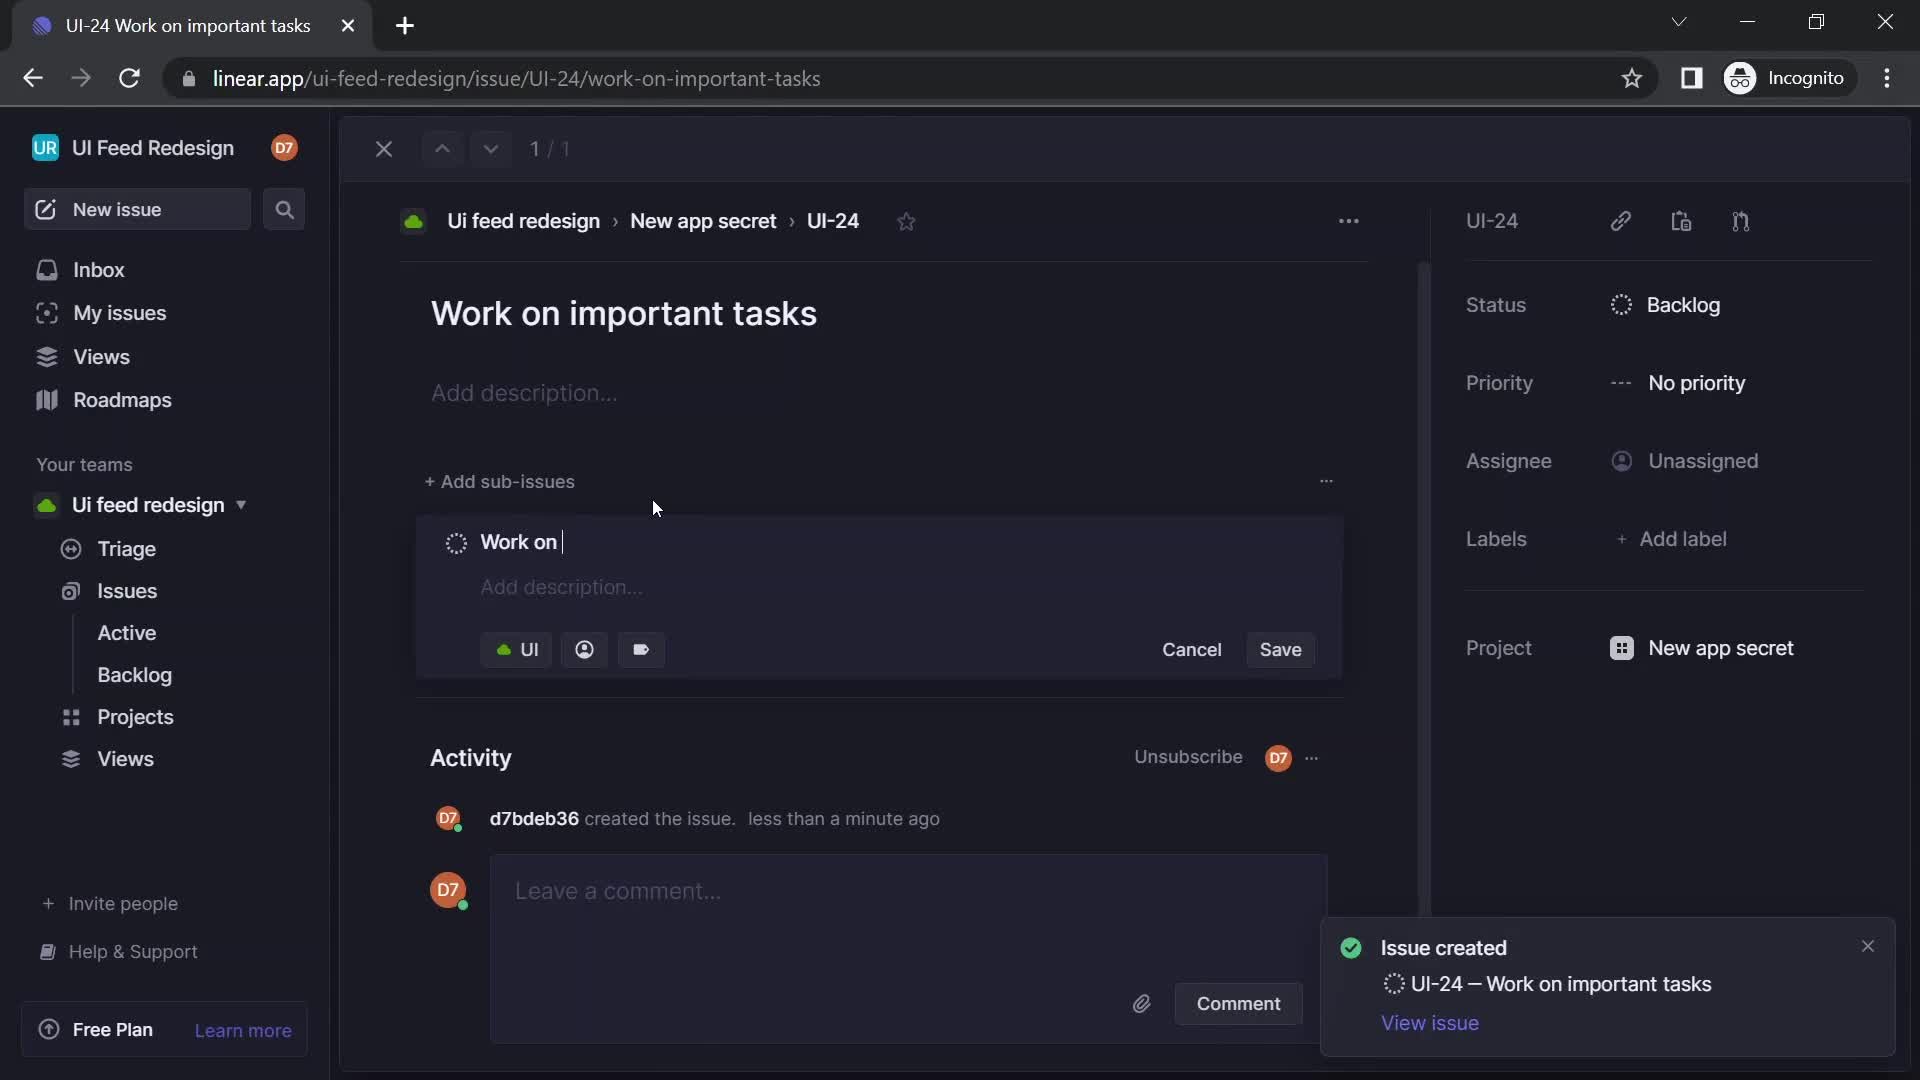Viewport: 1920px width, 1080px height.
Task: Click the assignee icon on sub-issue
Action: coord(584,649)
